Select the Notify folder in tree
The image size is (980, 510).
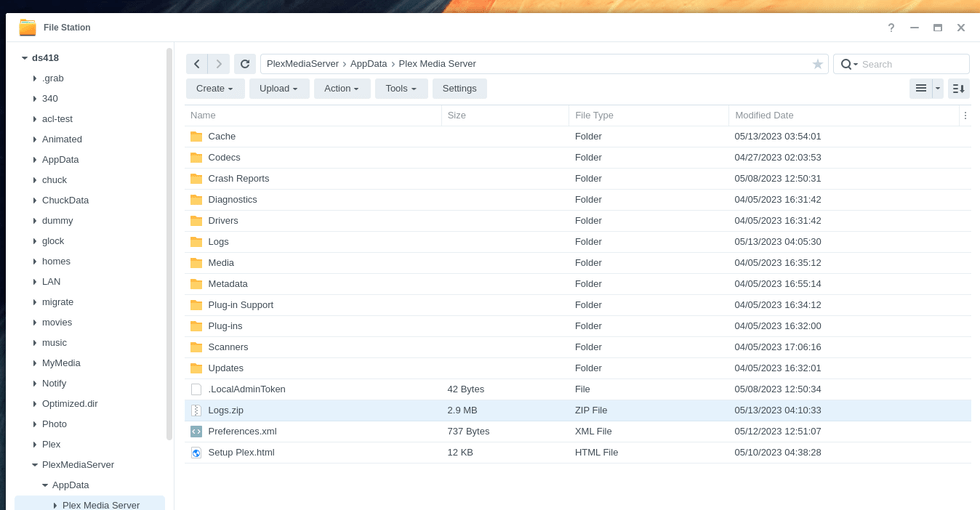coord(54,384)
